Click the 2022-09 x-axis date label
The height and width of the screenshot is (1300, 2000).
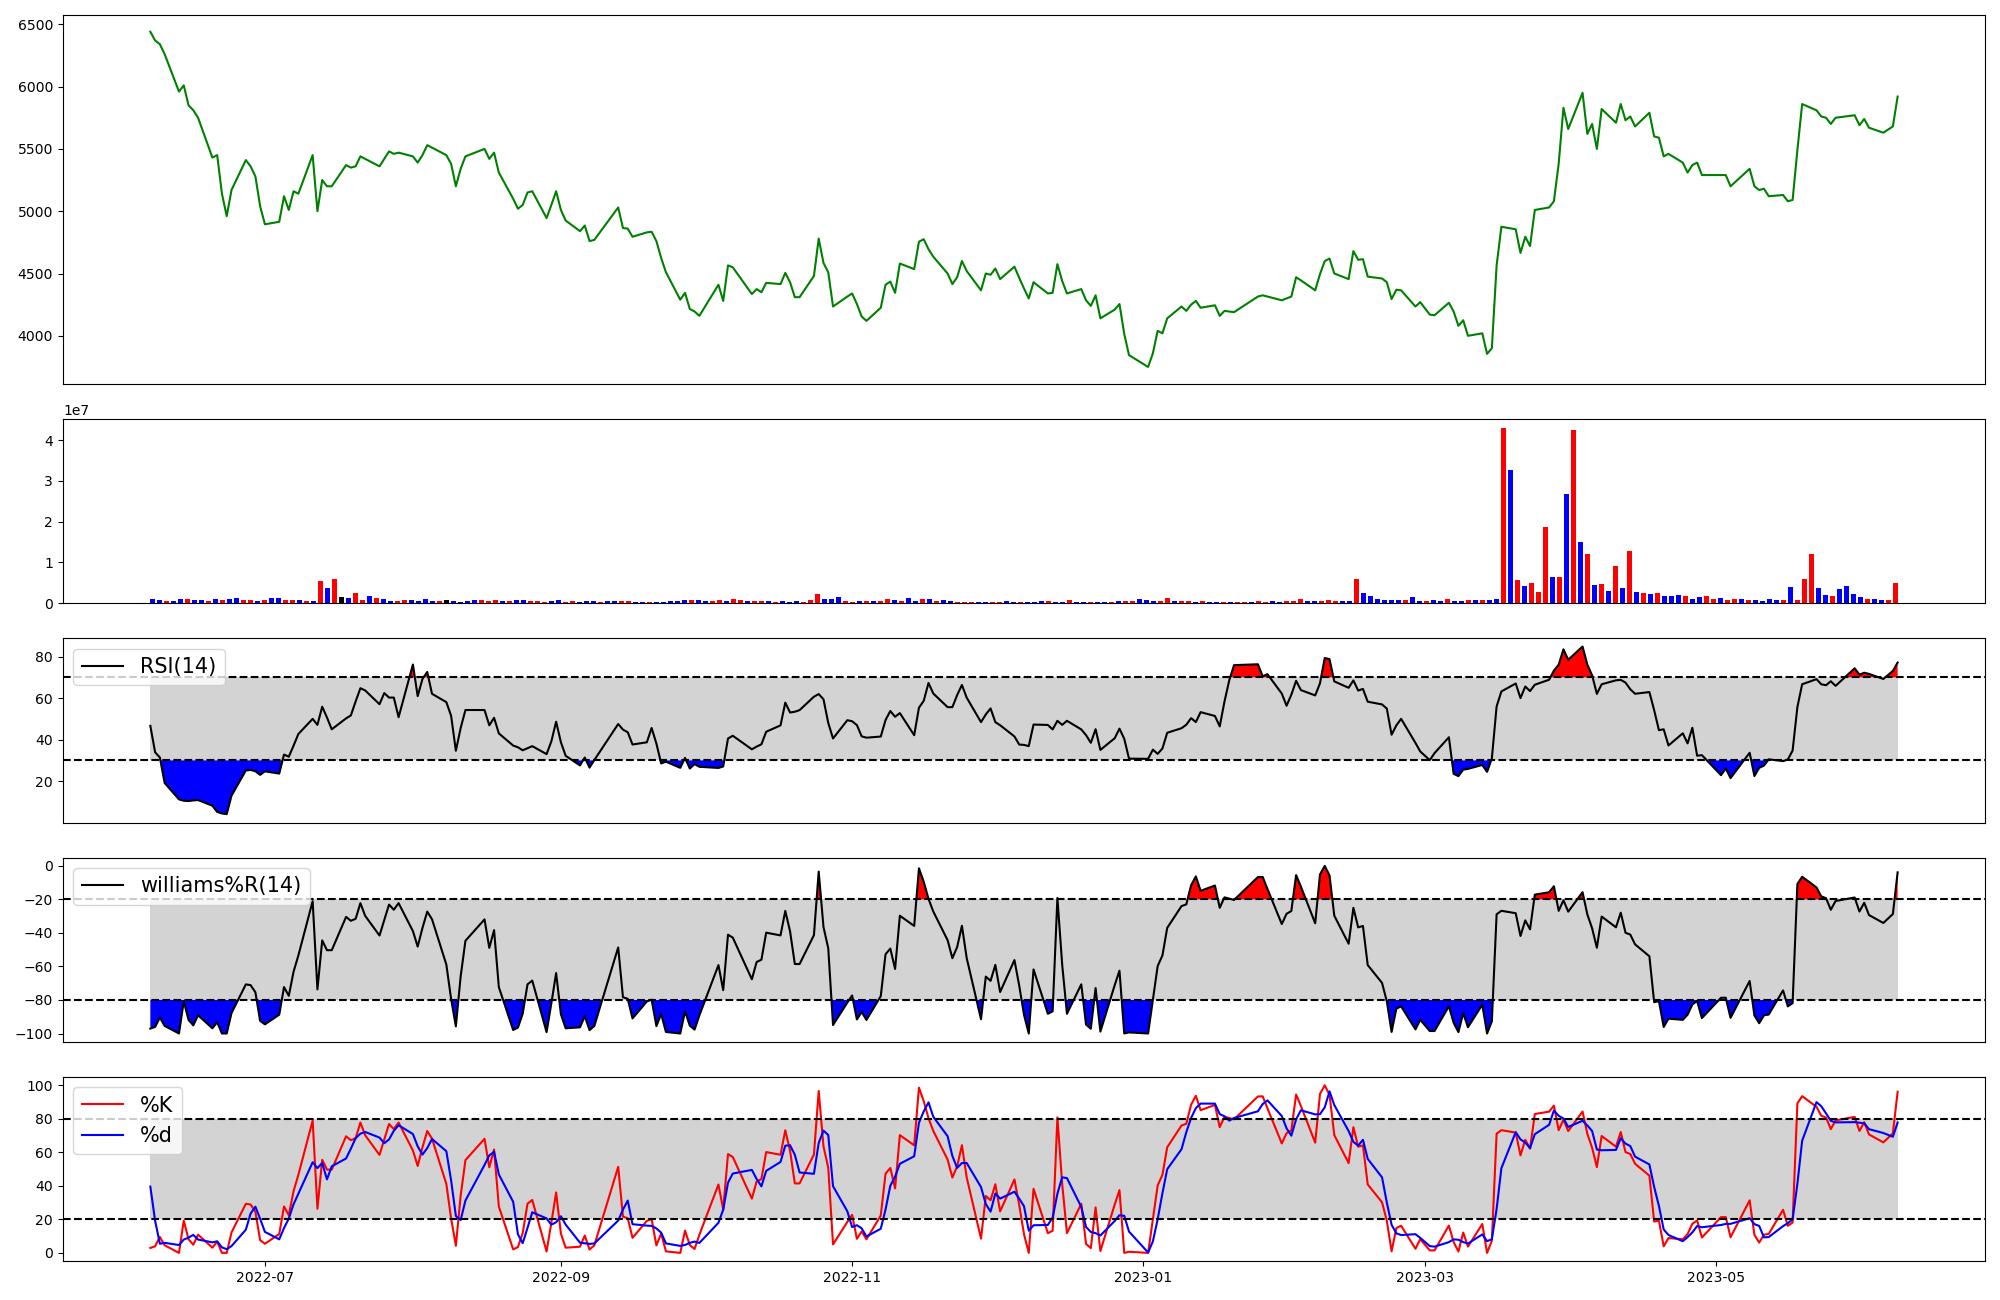pyautogui.click(x=560, y=1277)
